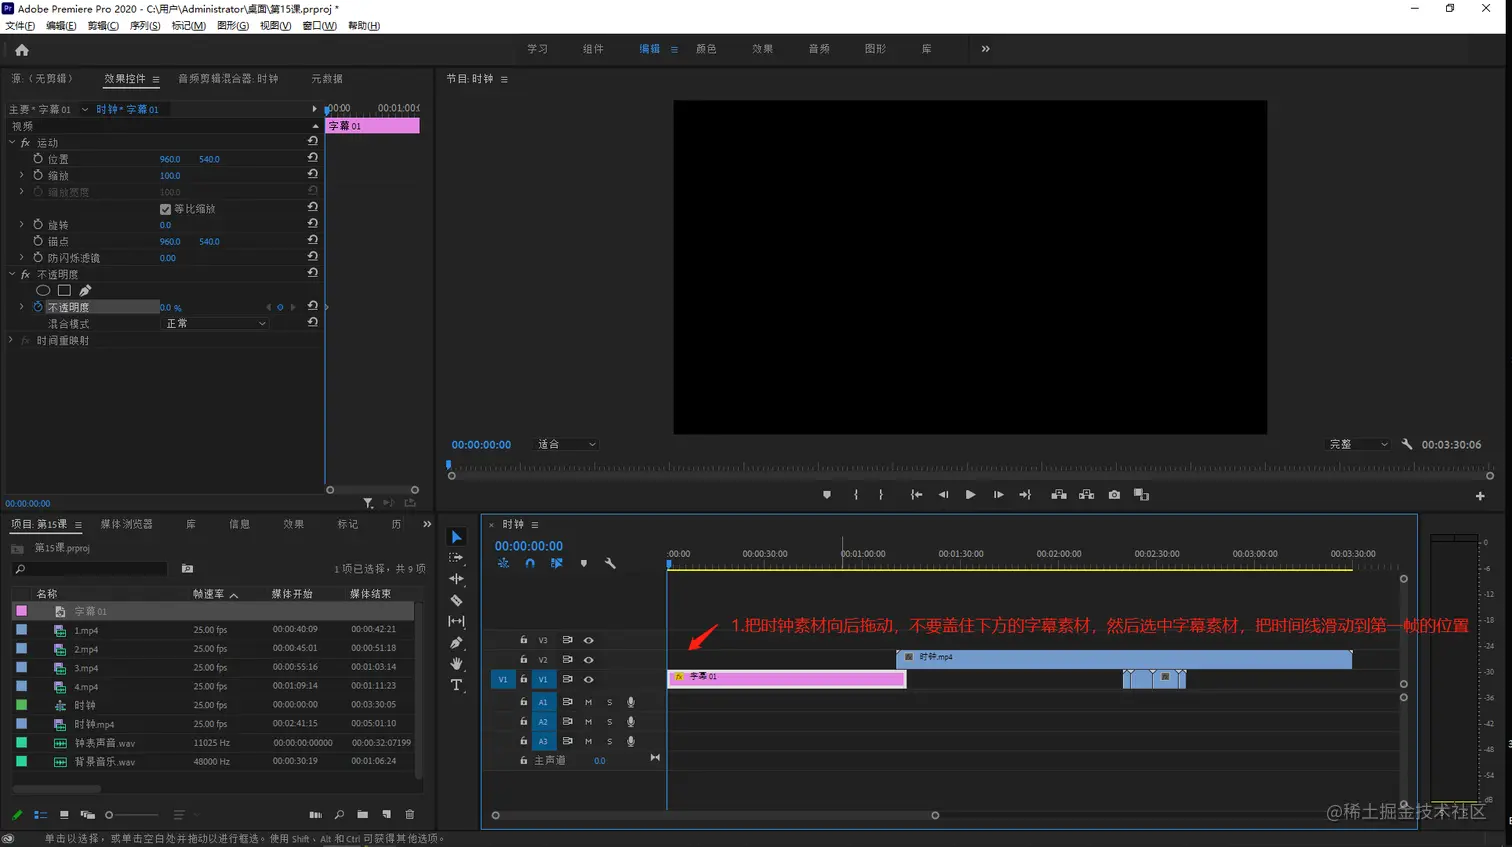This screenshot has height=847, width=1512.
Task: Toggle V2 track output eye
Action: [x=589, y=660]
